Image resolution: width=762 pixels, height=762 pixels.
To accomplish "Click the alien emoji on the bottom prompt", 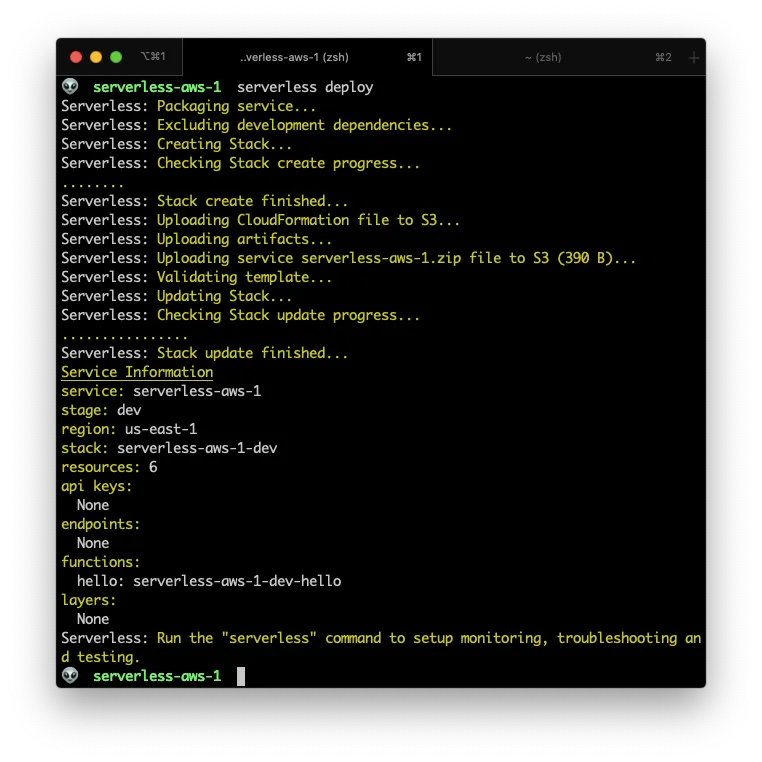I will pyautogui.click(x=70, y=675).
